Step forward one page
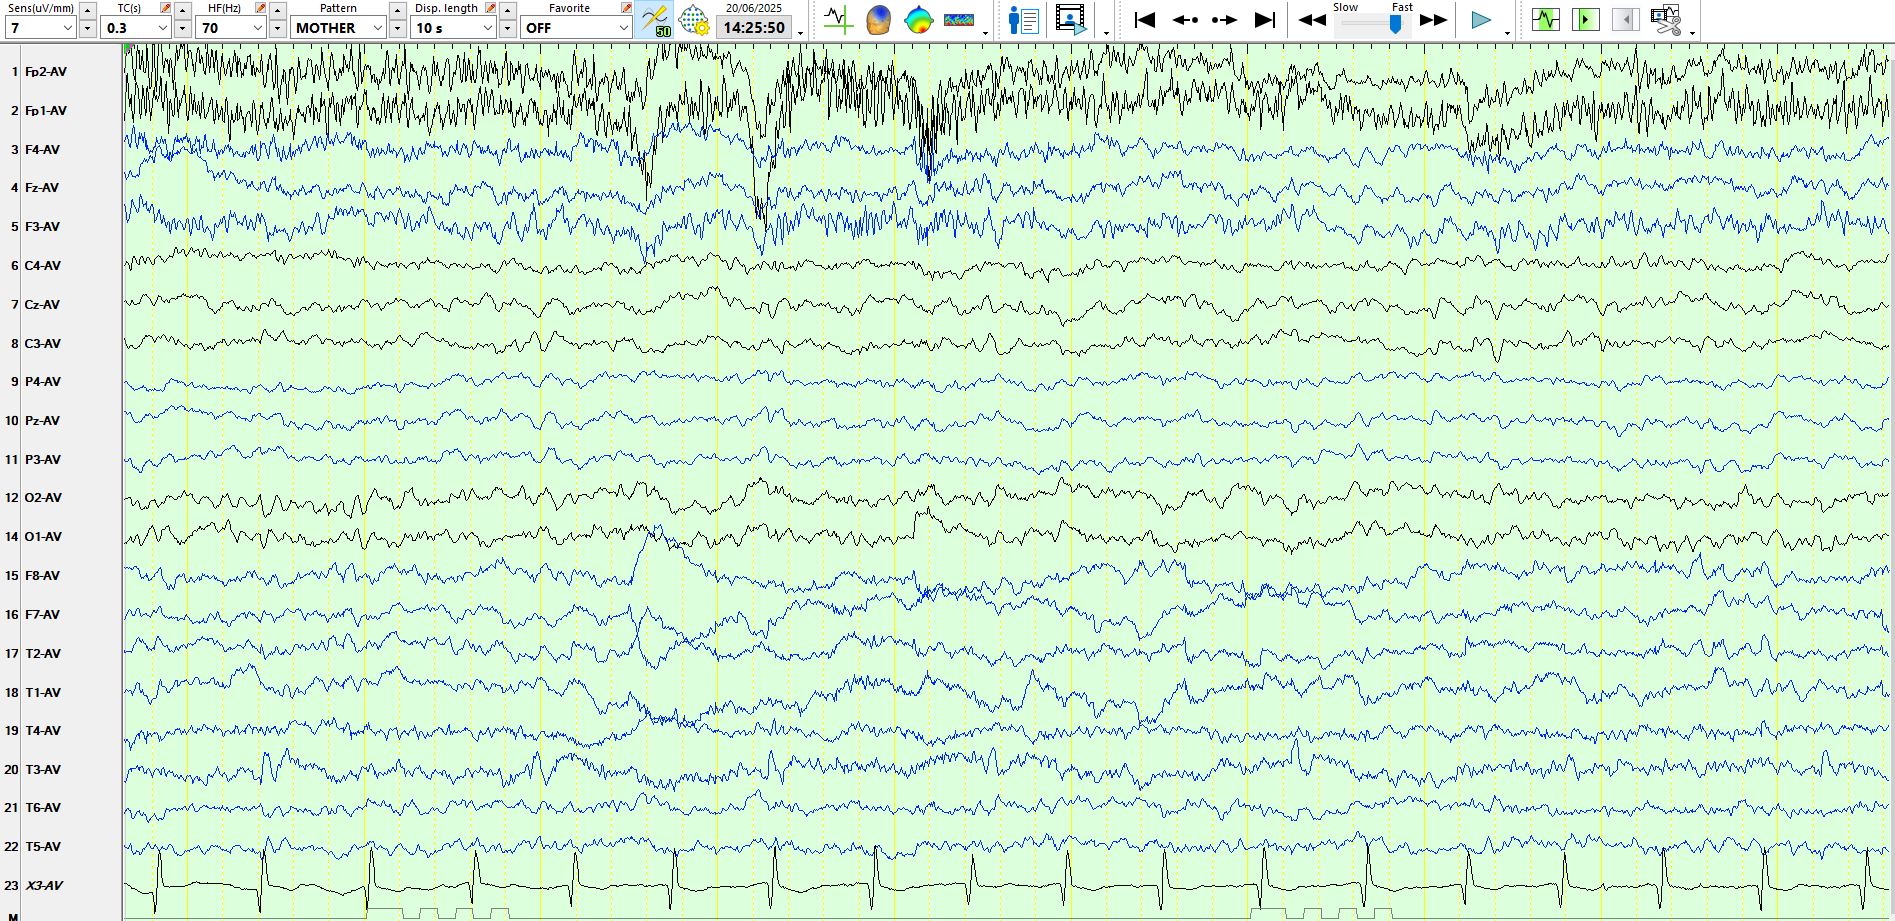The height and width of the screenshot is (921, 1895). 1224,20
